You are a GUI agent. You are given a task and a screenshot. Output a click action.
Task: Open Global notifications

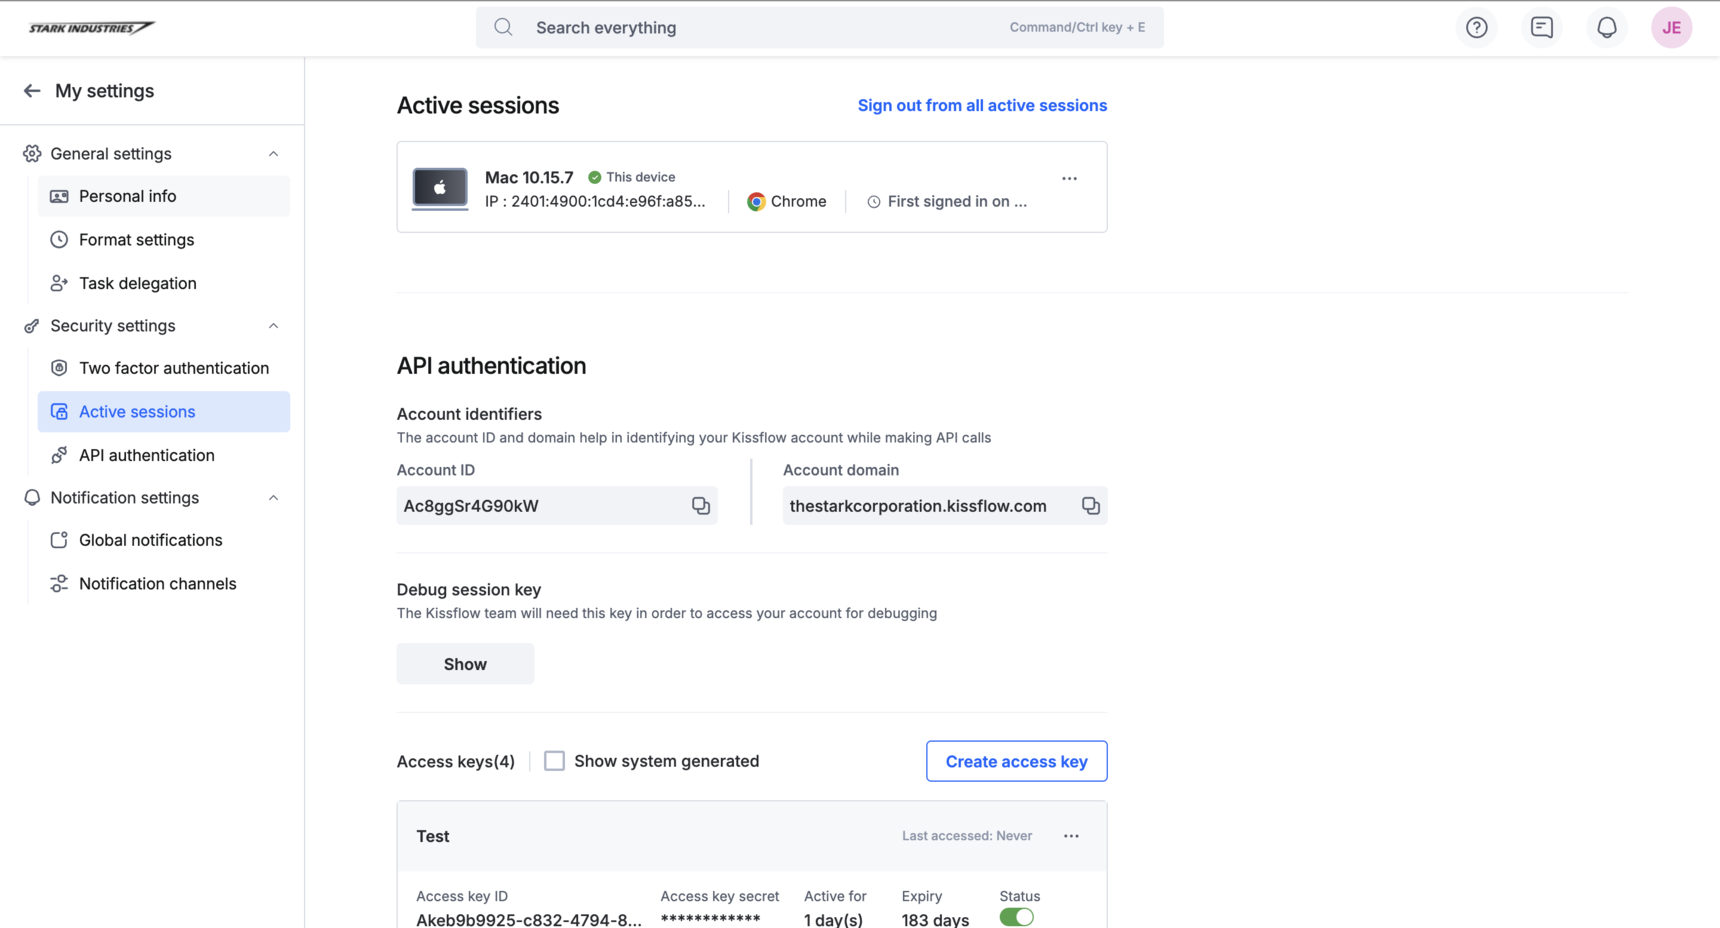point(164,540)
